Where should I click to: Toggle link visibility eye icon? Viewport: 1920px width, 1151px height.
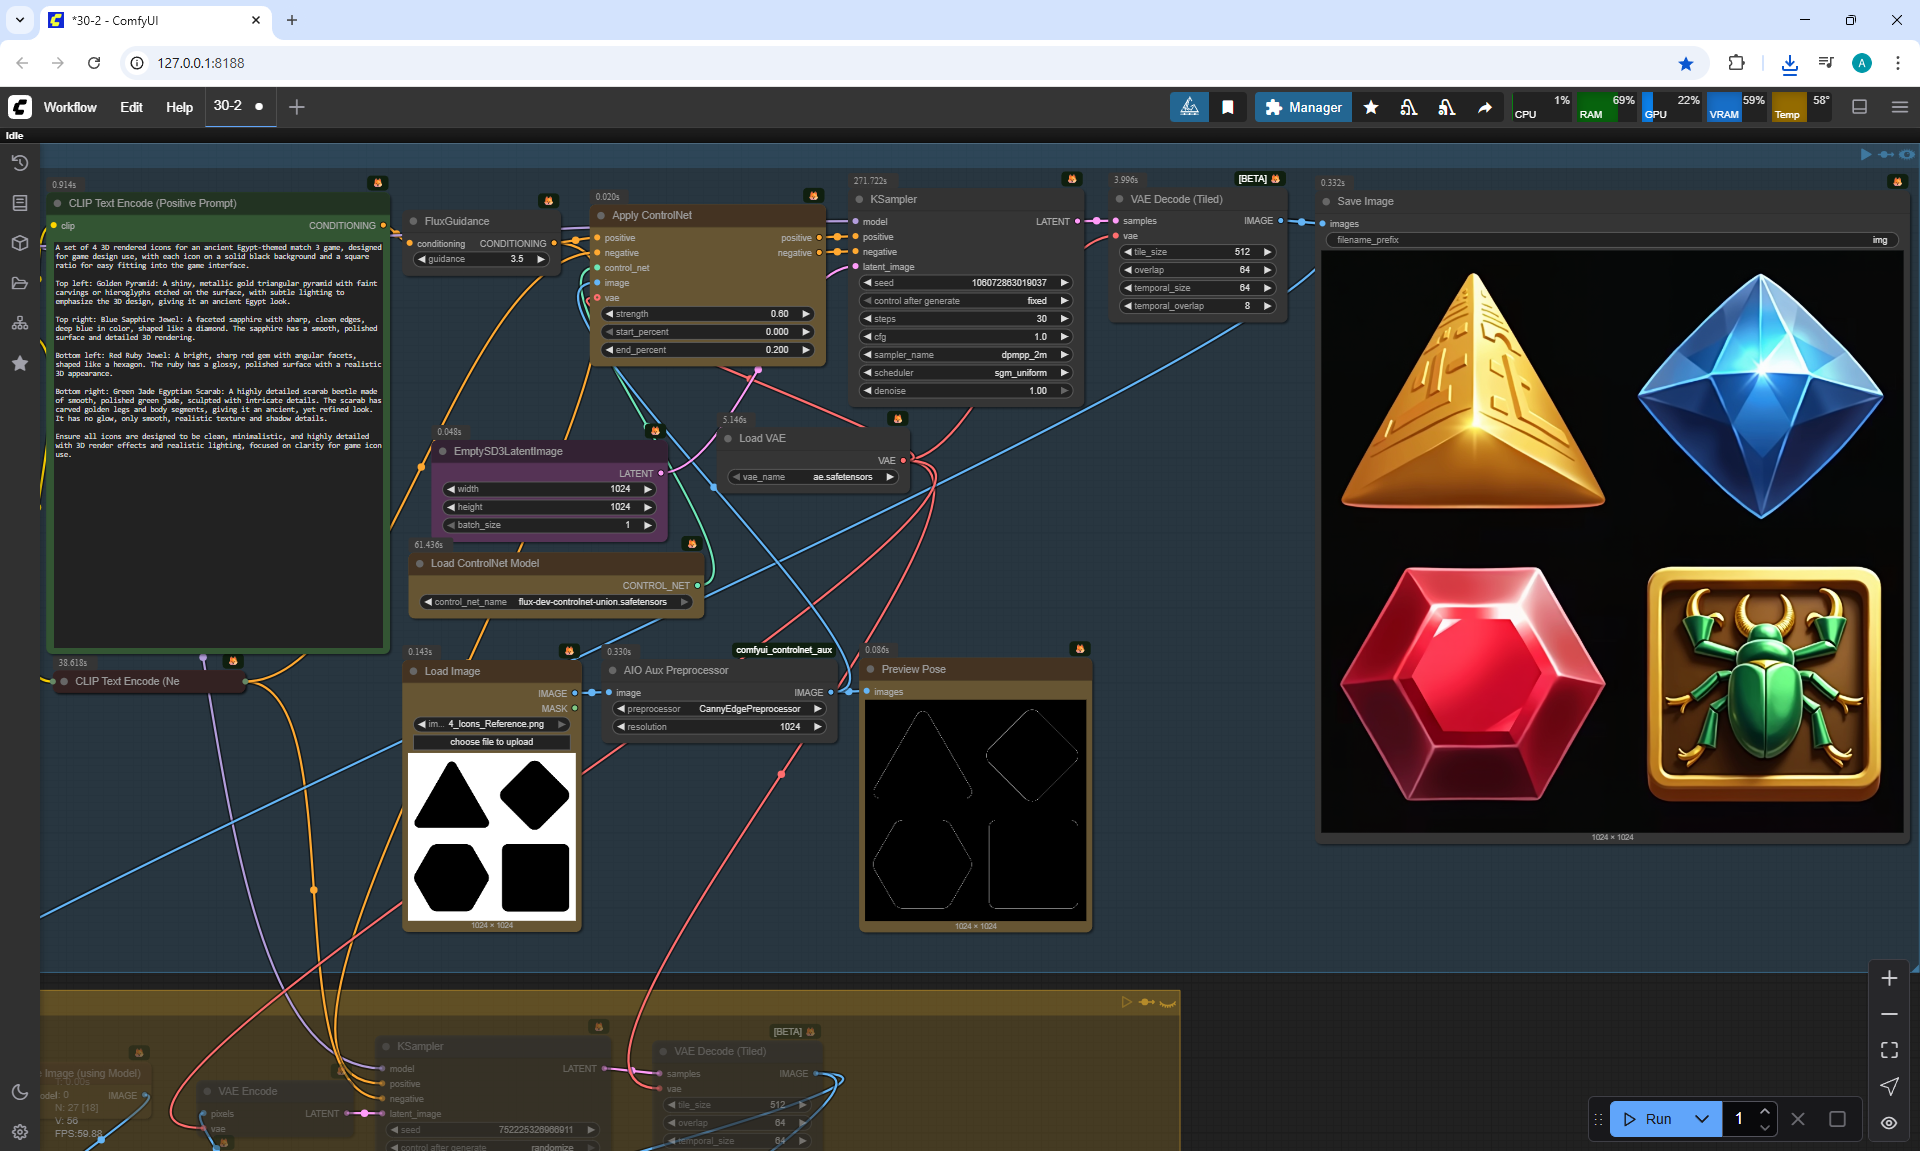[x=1889, y=1122]
